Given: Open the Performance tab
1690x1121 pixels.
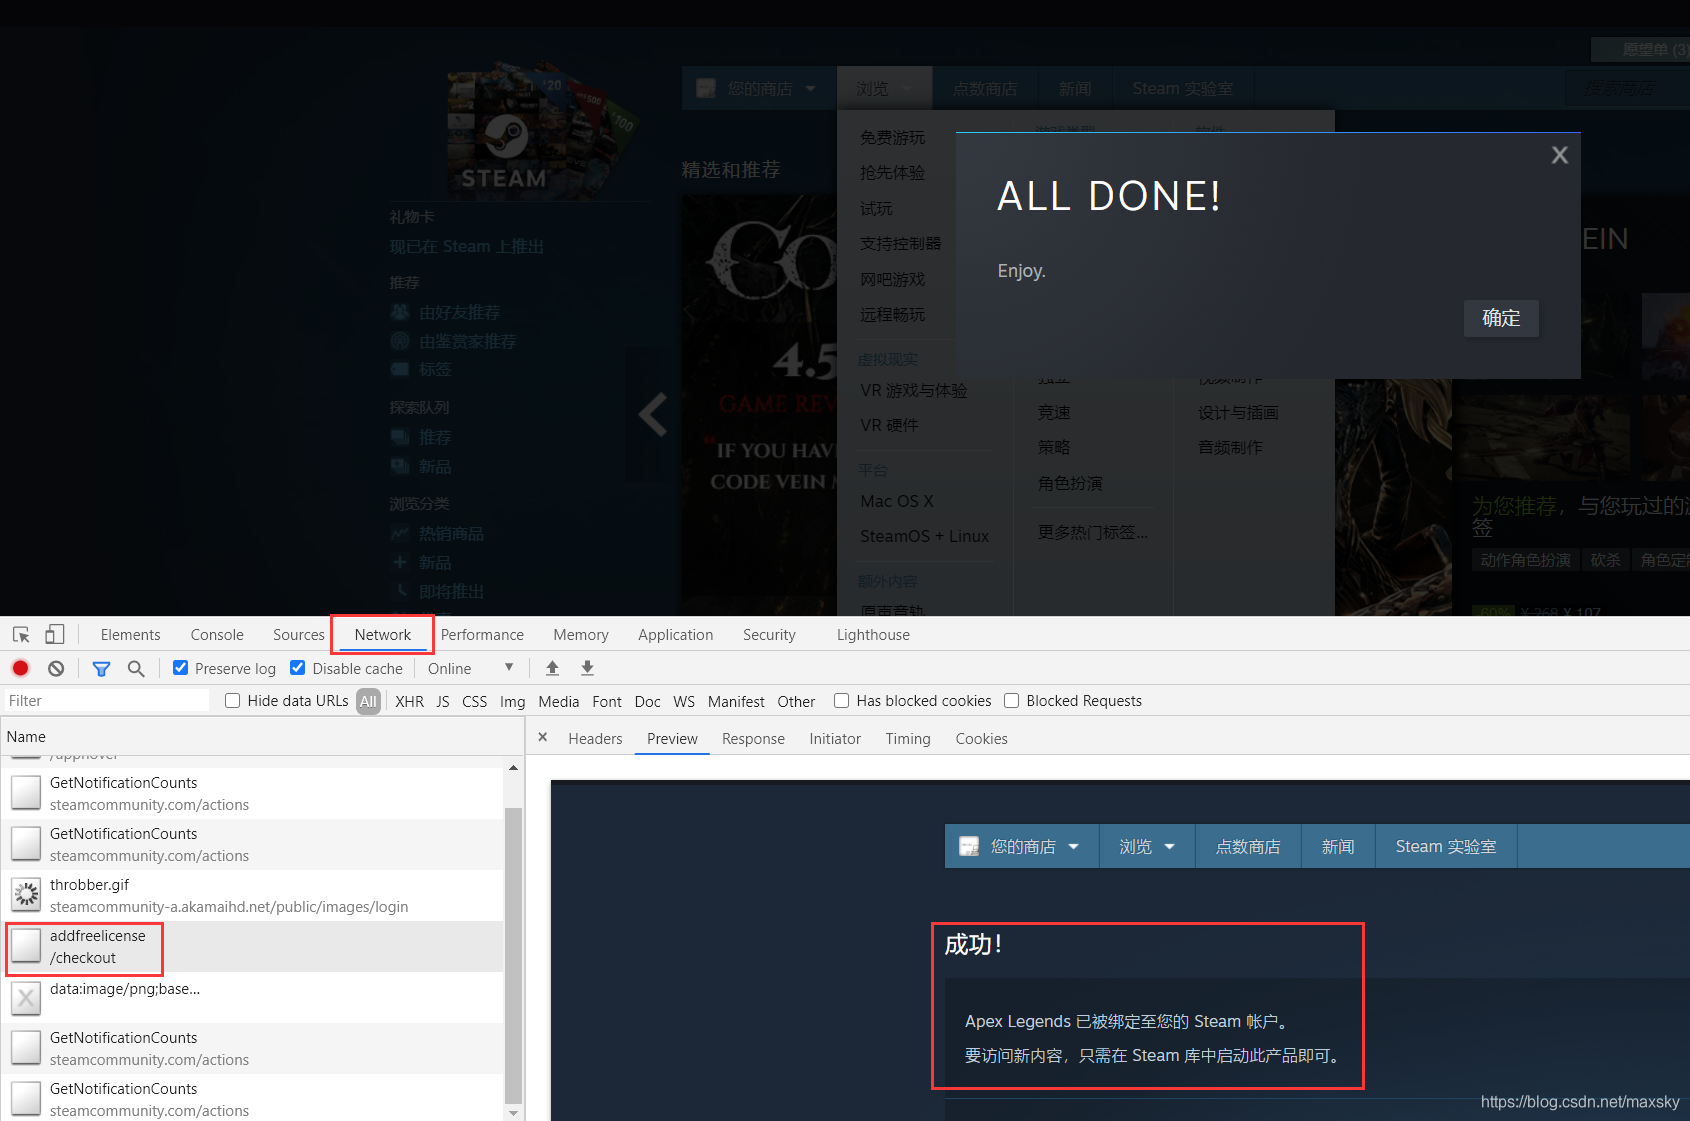Looking at the screenshot, I should click(482, 635).
